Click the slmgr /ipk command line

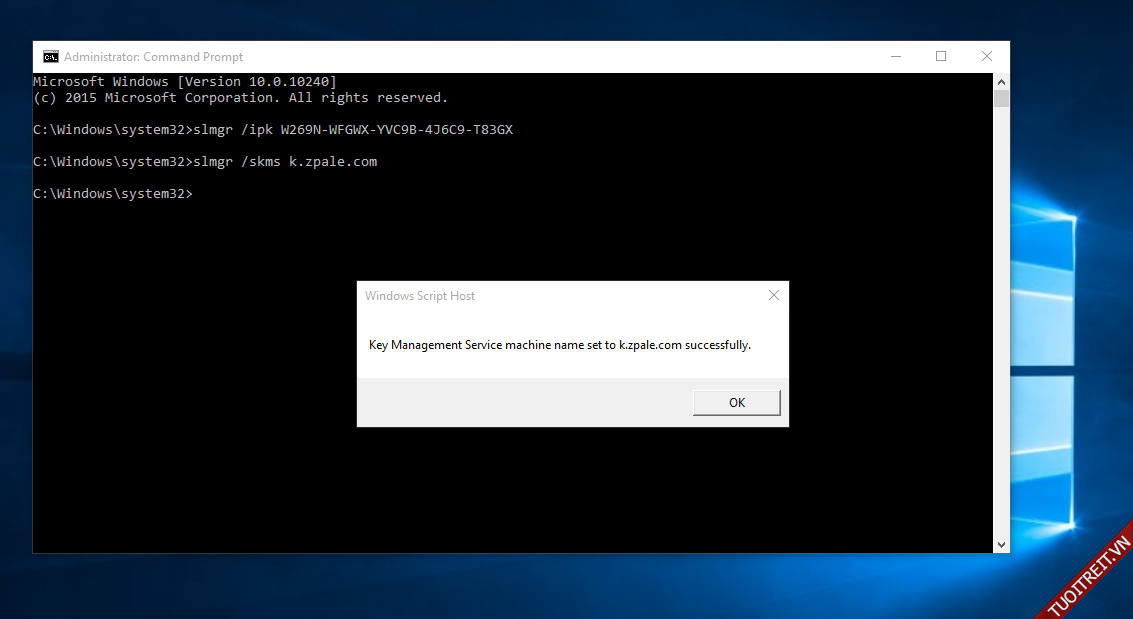tap(273, 130)
